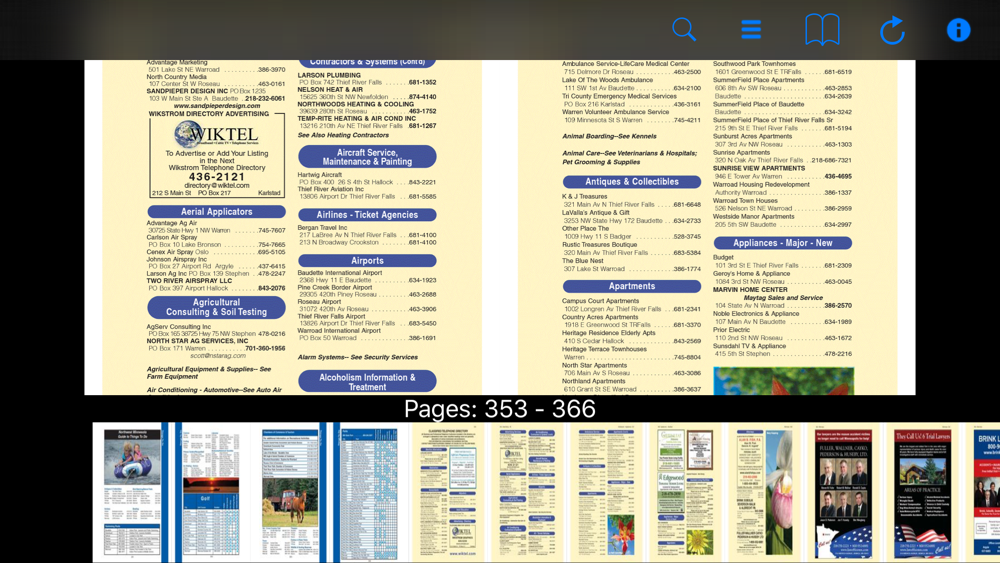This screenshot has height=563, width=1000.
Task: Tap the Airports heading
Action: 367,261
